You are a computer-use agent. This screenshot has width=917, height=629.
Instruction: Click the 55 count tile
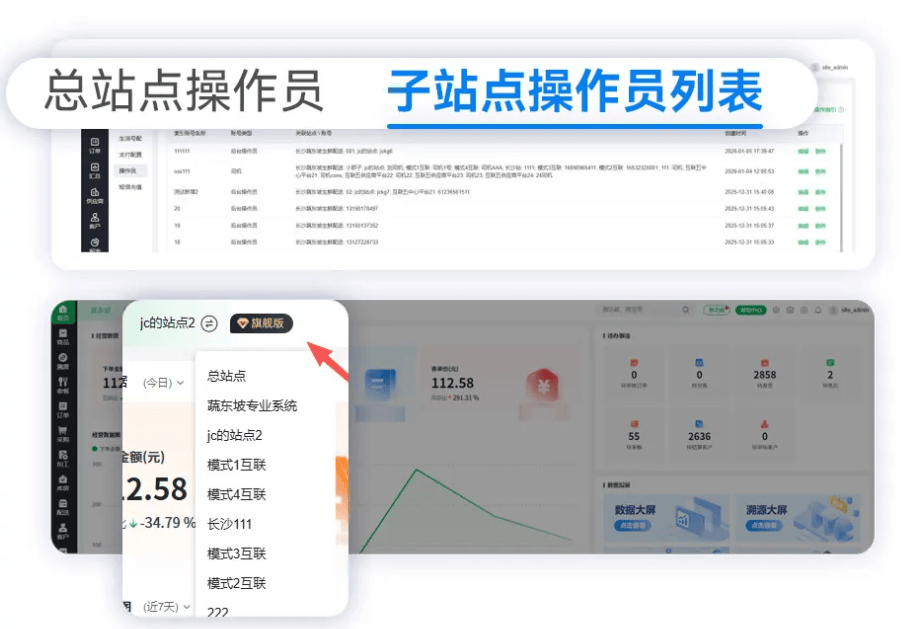click(x=634, y=436)
